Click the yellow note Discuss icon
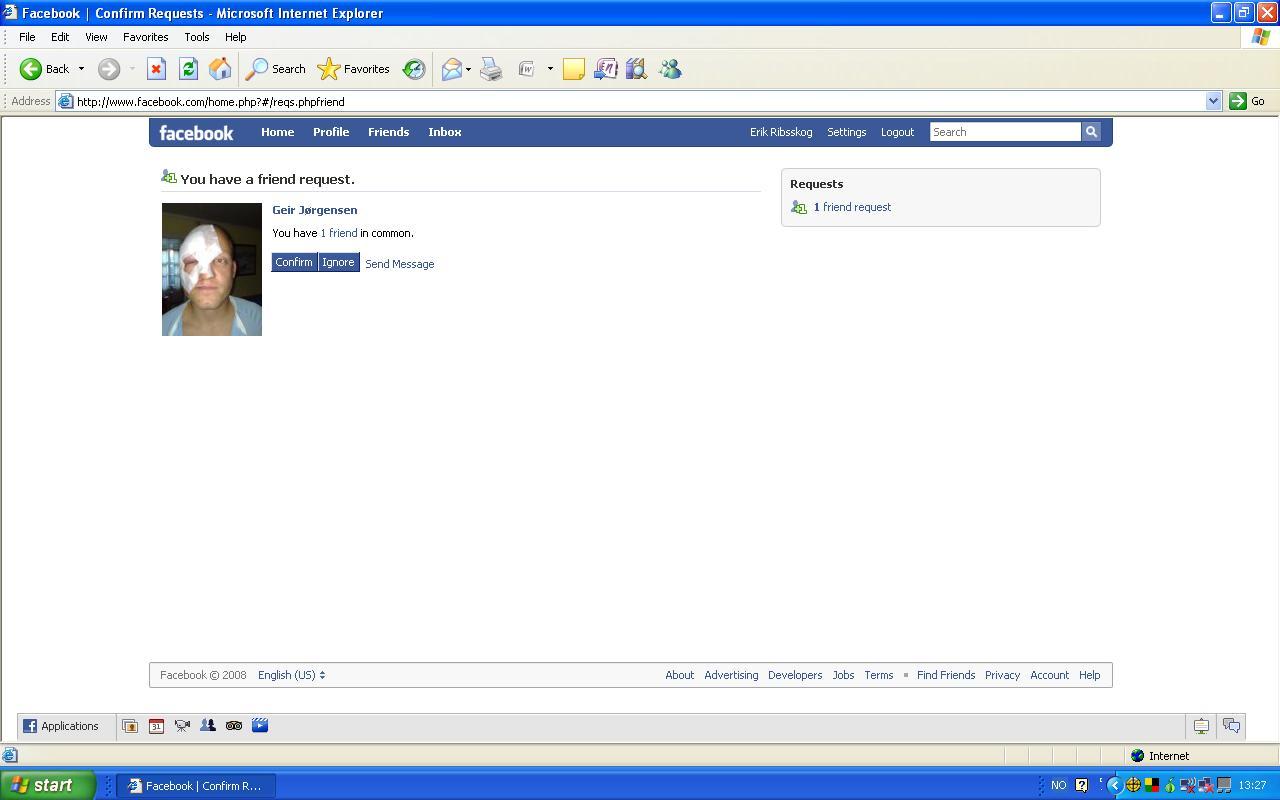This screenshot has width=1280, height=800. click(574, 69)
